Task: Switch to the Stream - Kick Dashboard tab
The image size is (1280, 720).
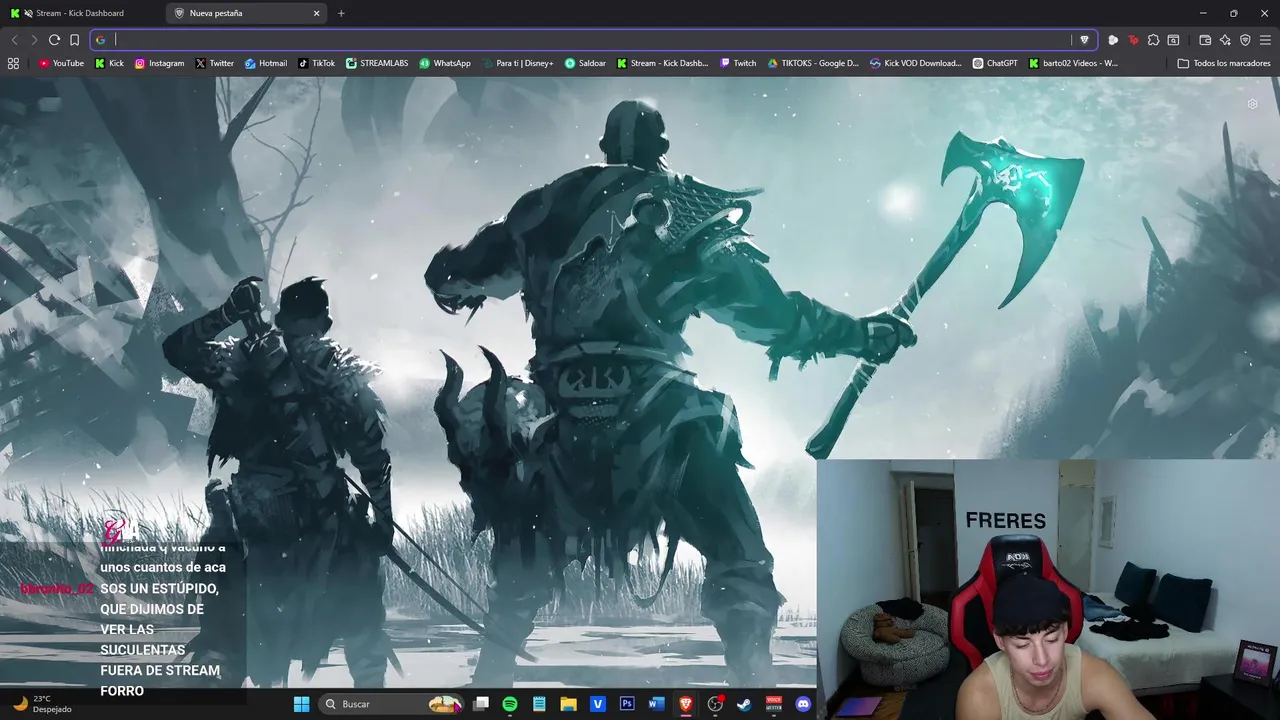Action: tap(80, 13)
